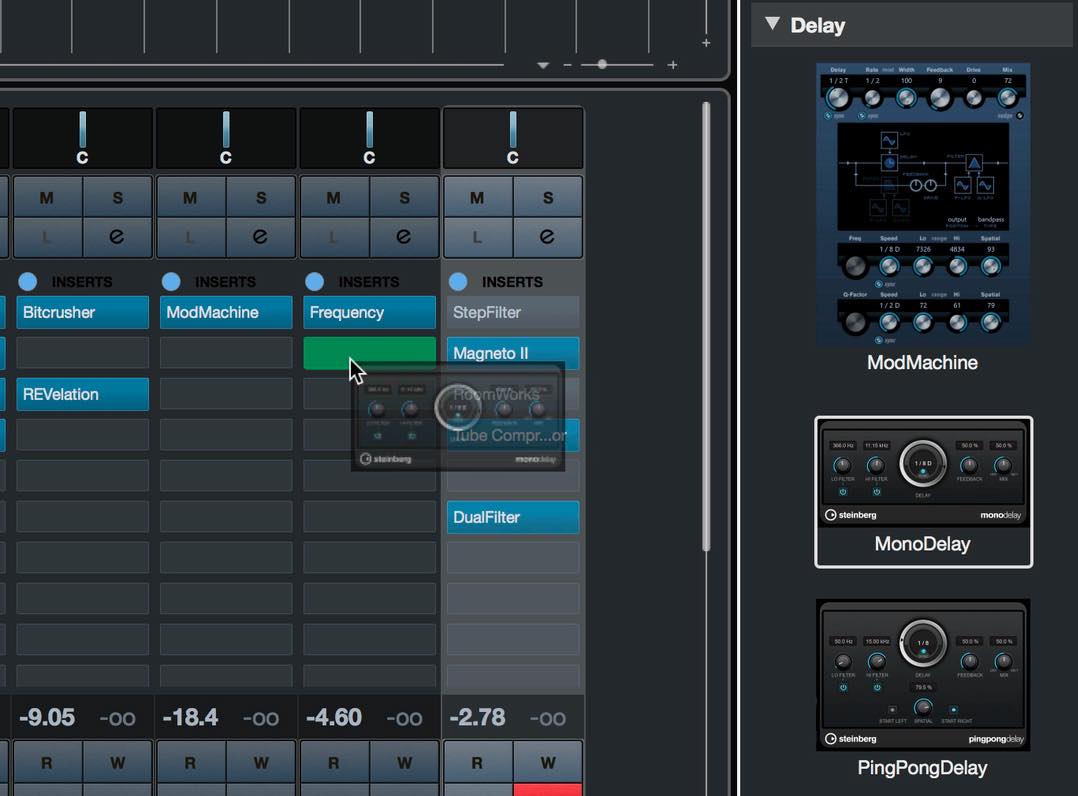This screenshot has height=796, width=1078.
Task: Click zoom out minus icon beside zoom slider
Action: (x=567, y=65)
